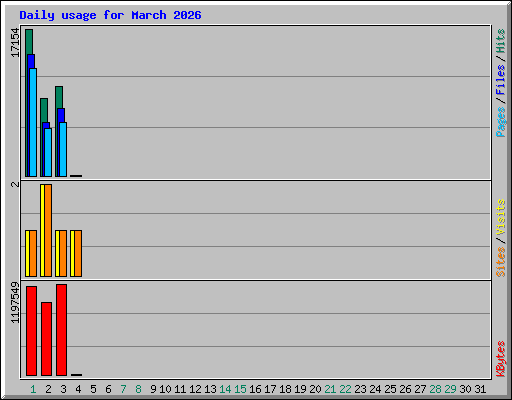Viewport: 512px width, 400px height.
Task: Click day 19 on the date axis
Action: pyautogui.click(x=300, y=389)
